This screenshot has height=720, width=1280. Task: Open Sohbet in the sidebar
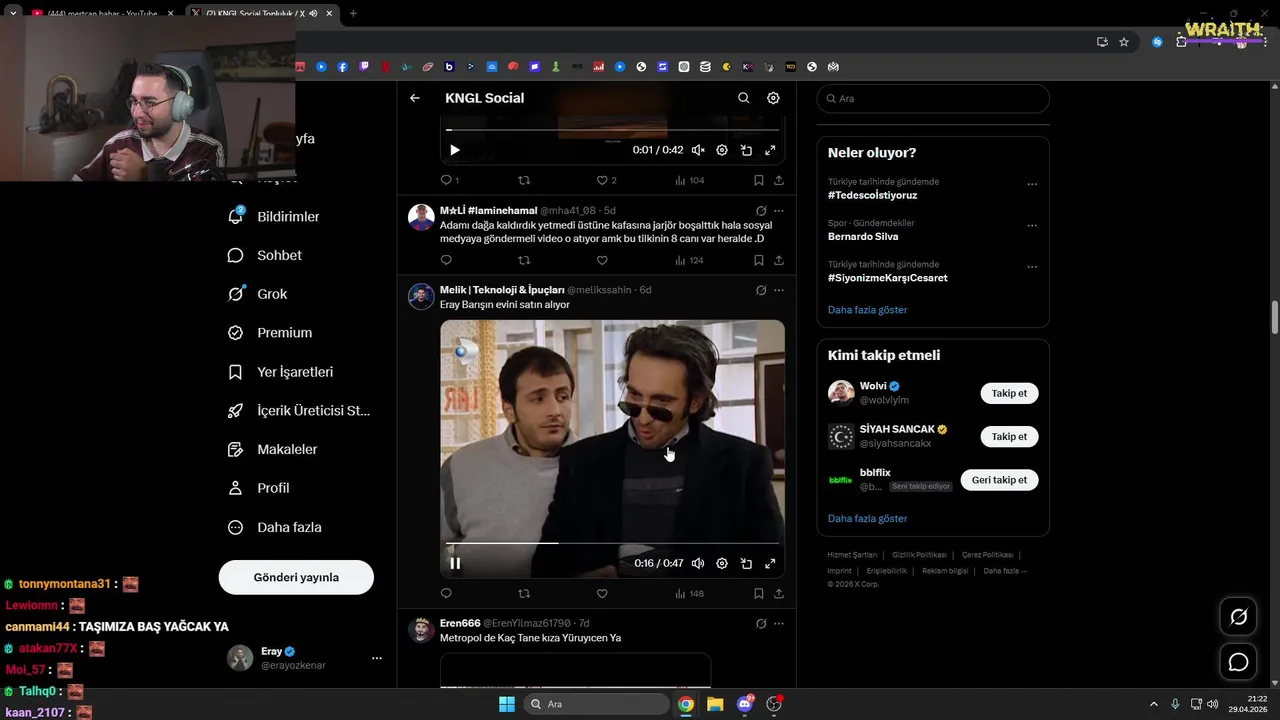[x=265, y=255]
